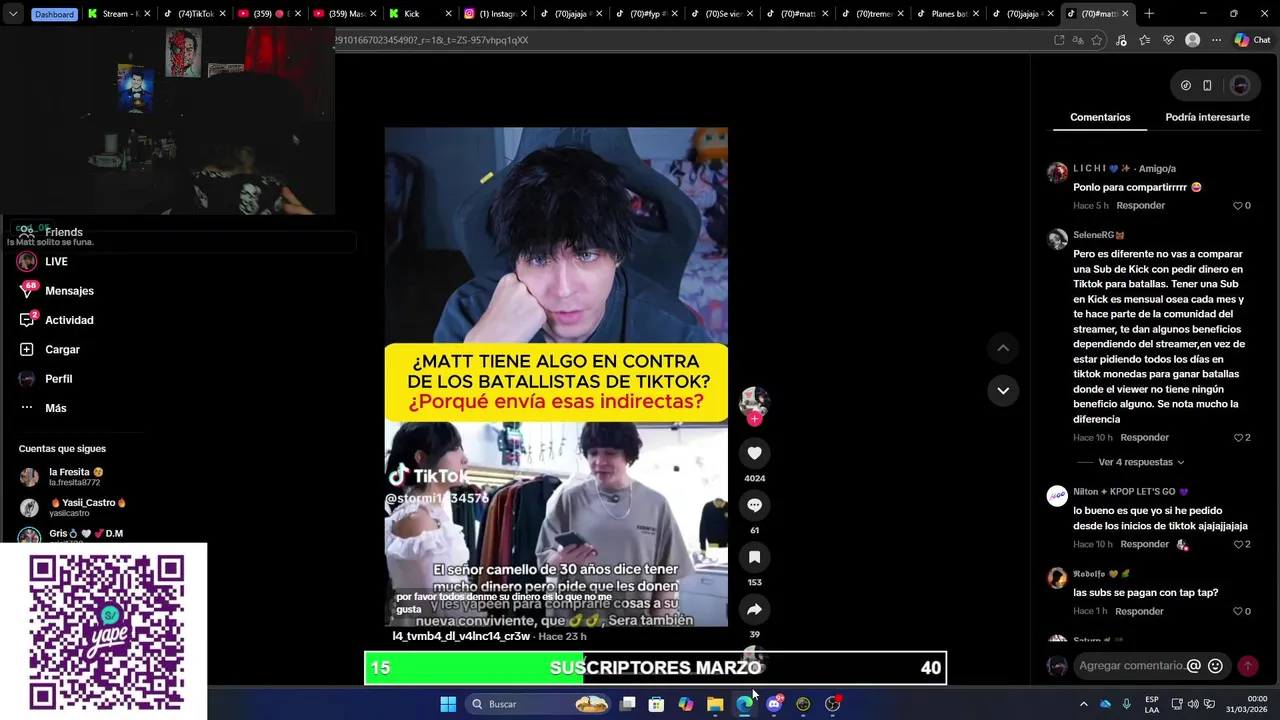
Task: Reply to Rodolfo's comment
Action: pos(1140,611)
